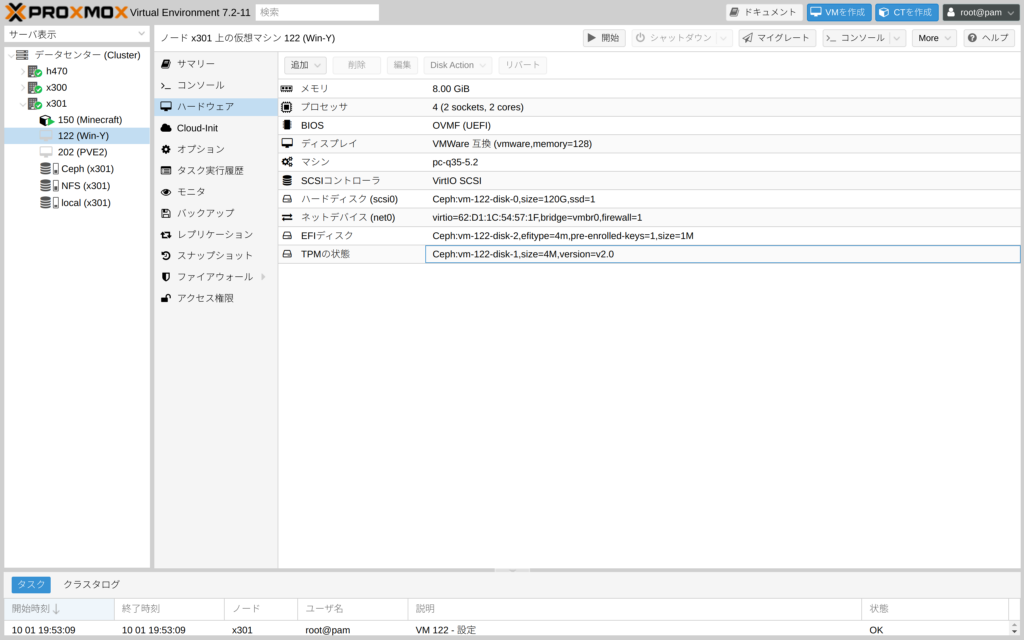Collapse the x301 node tree
The image size is (1024, 640).
pos(22,104)
